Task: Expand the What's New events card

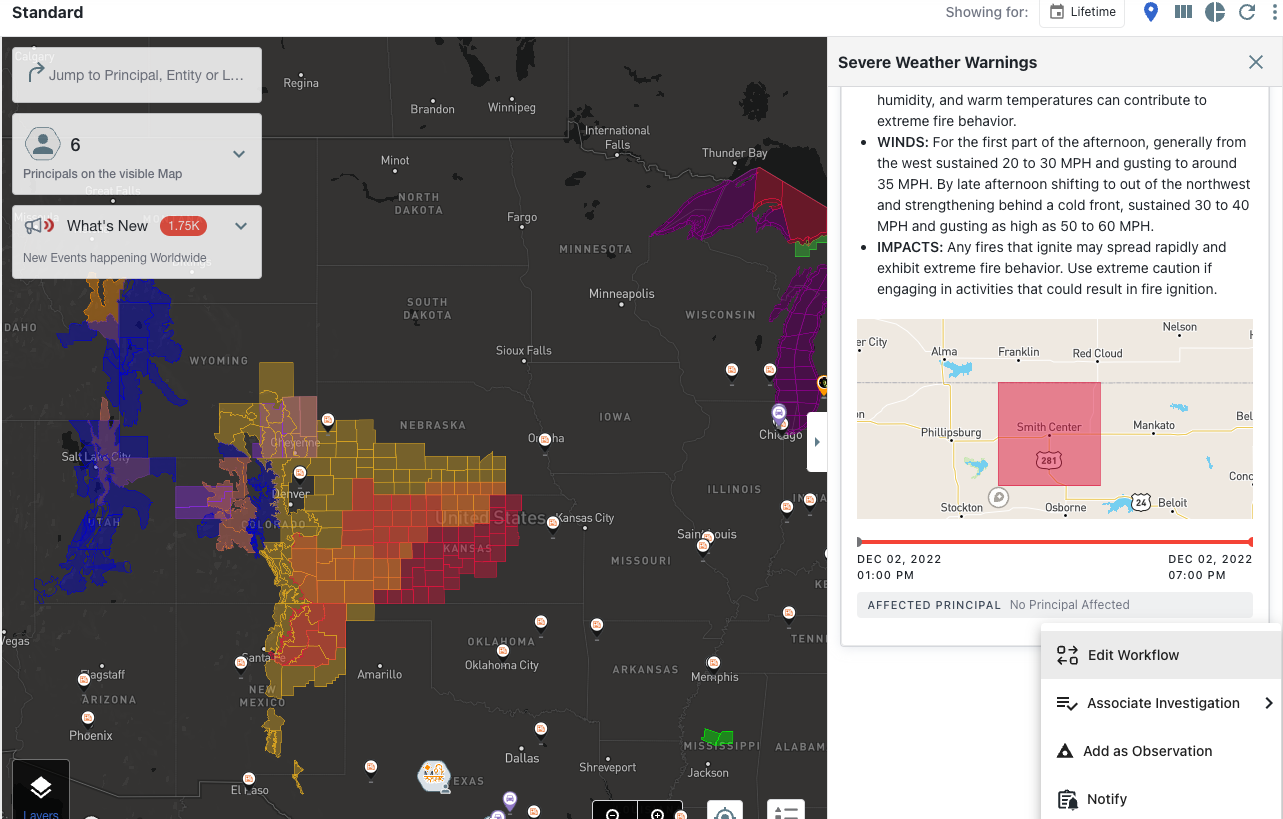Action: 240,226
